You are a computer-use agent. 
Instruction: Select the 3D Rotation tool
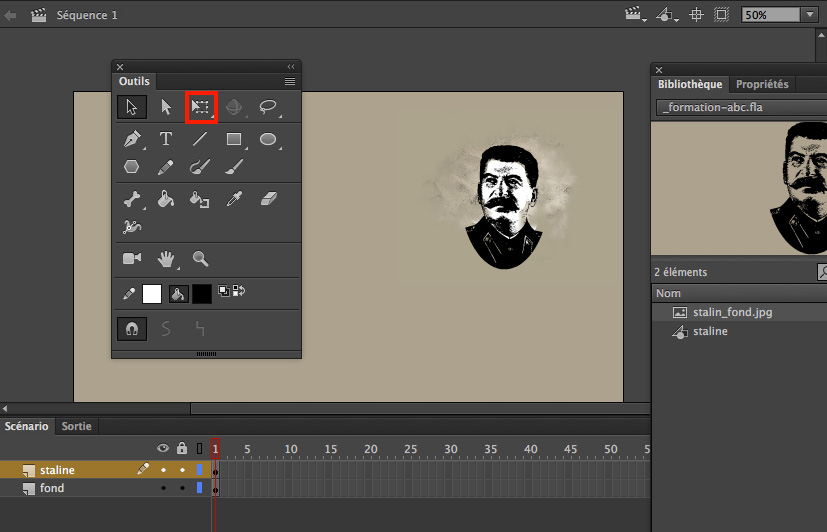tap(234, 107)
